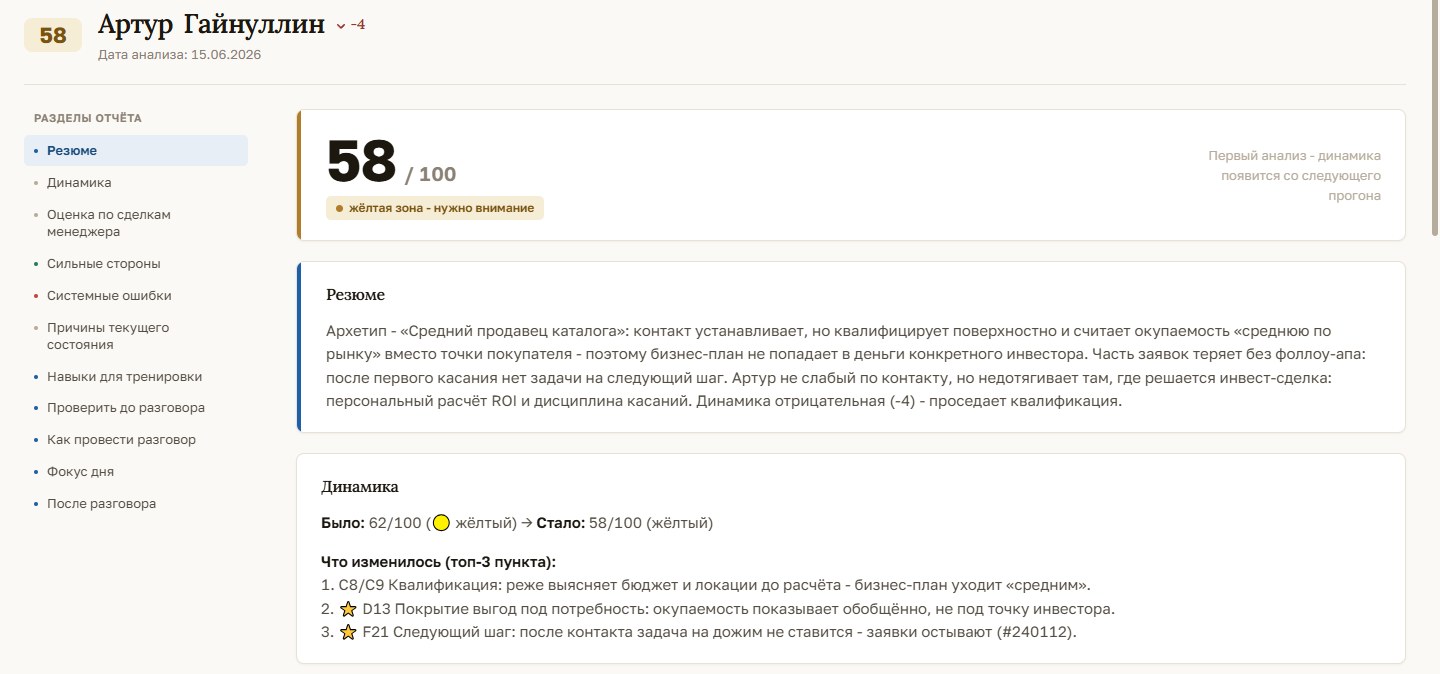The width and height of the screenshot is (1440, 674).
Task: Click the C8/C9 Квалификация list item
Action: click(705, 585)
